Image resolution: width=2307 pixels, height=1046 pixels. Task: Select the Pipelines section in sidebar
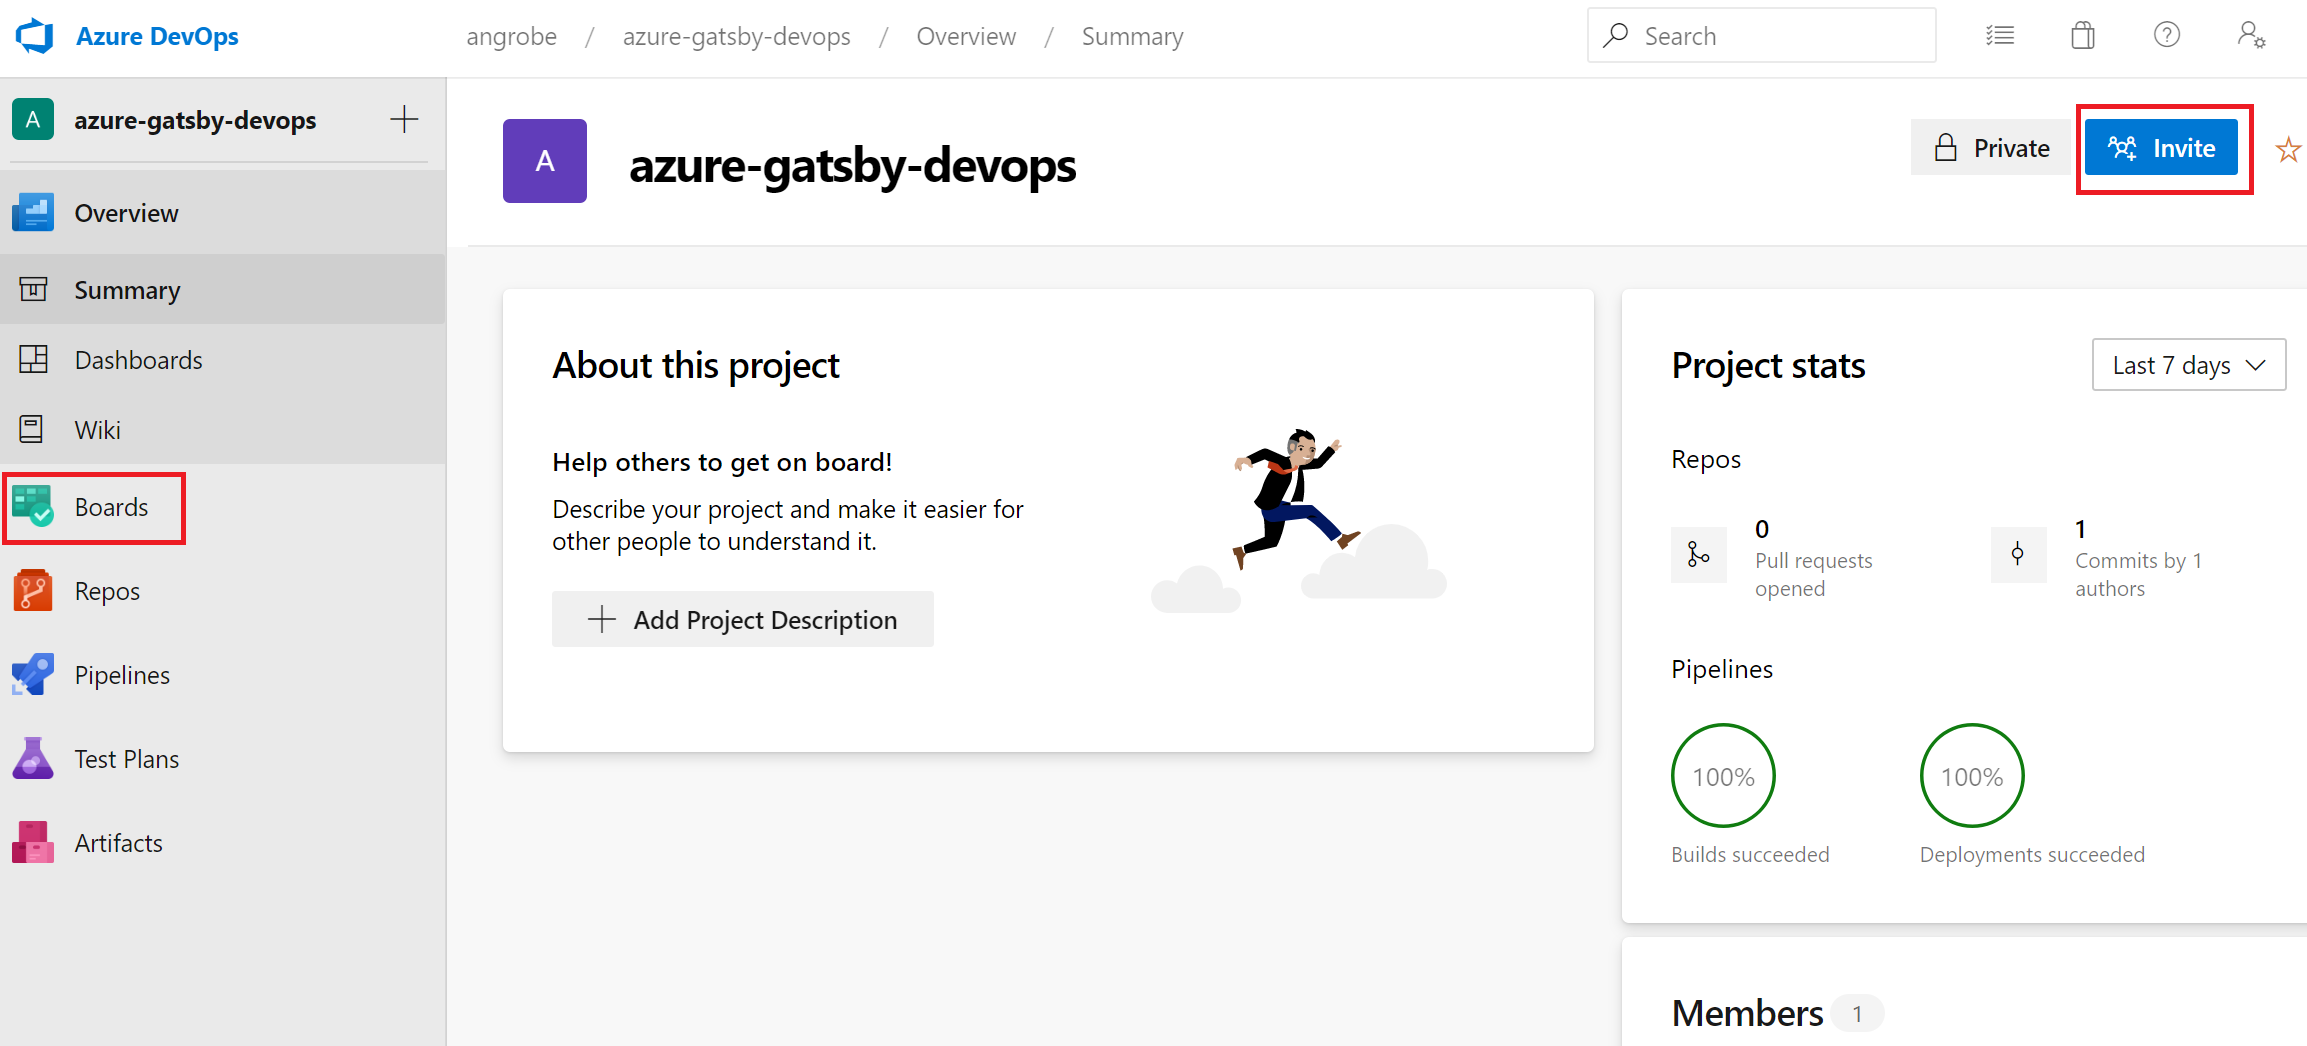tap(121, 674)
